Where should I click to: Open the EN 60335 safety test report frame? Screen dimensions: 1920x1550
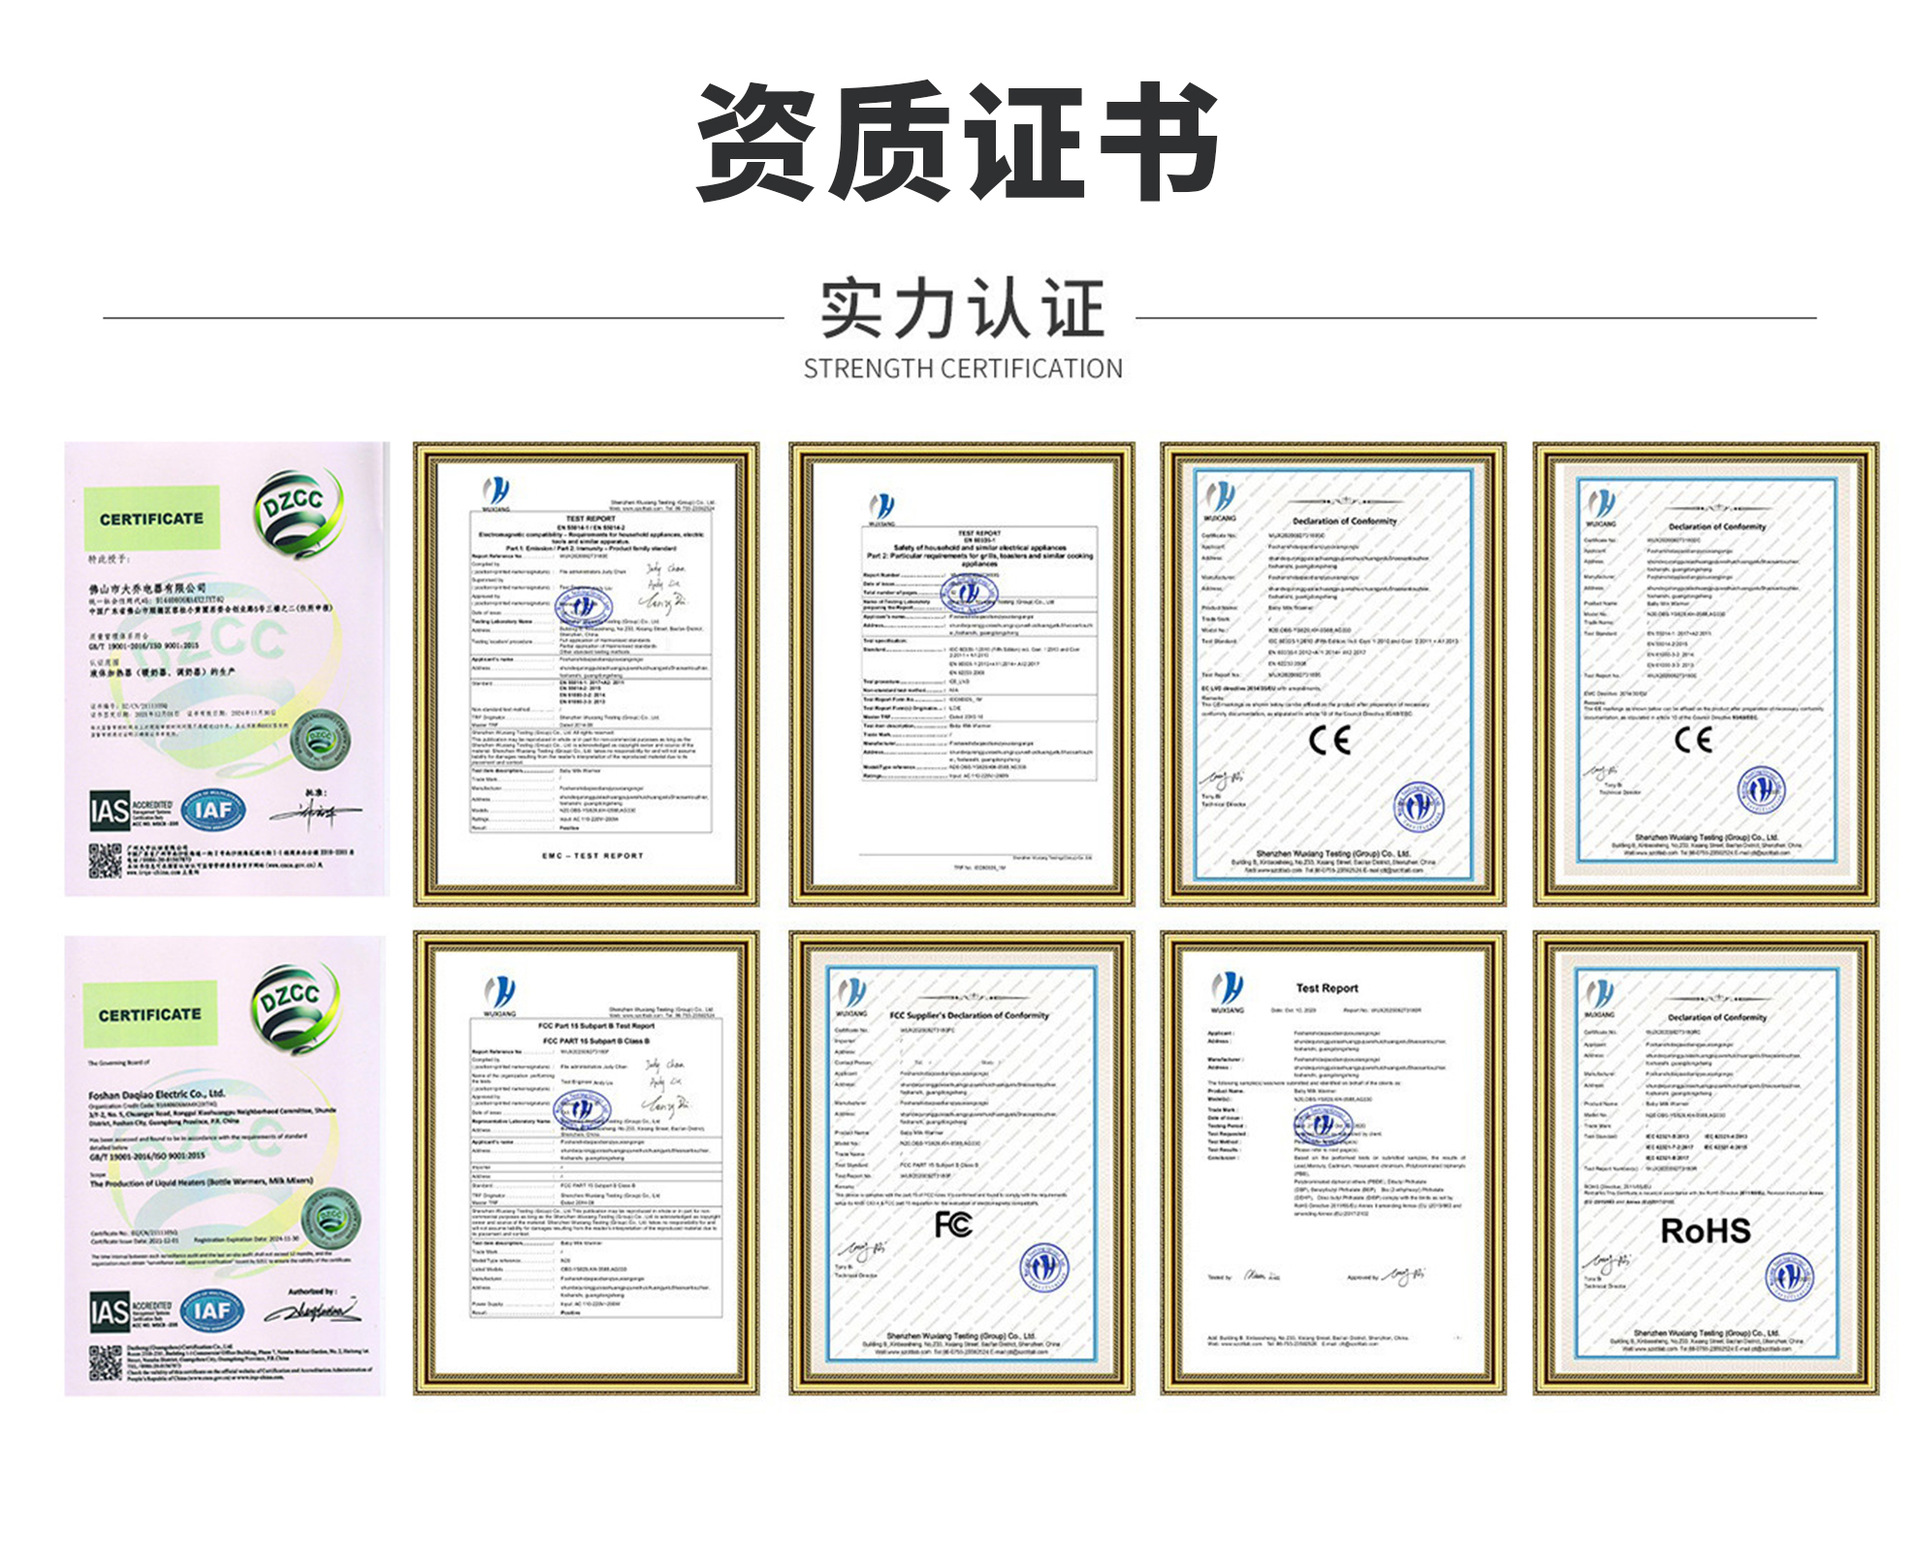click(962, 673)
